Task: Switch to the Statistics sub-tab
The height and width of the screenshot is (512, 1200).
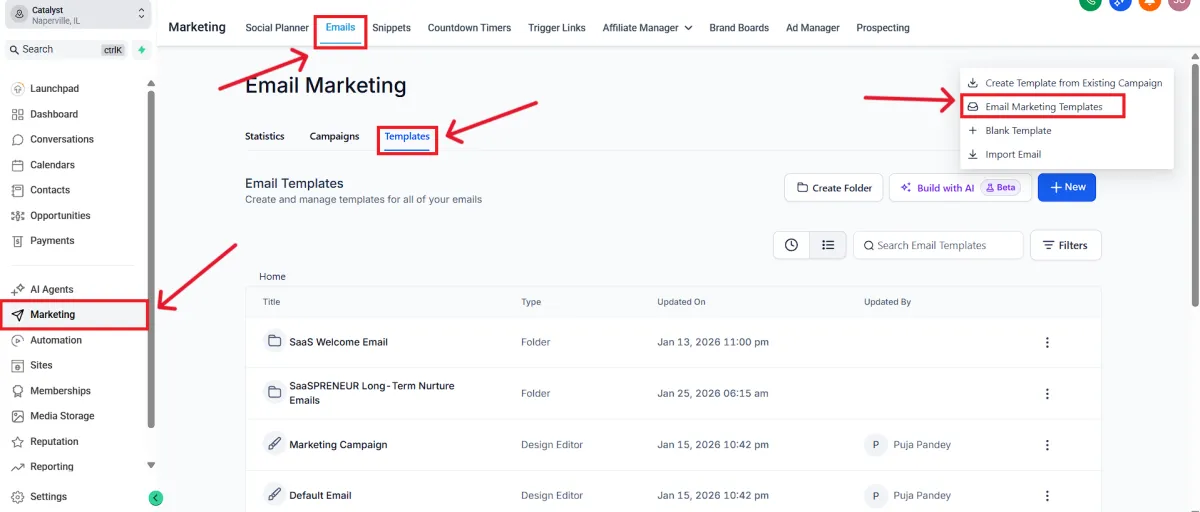Action: point(265,136)
